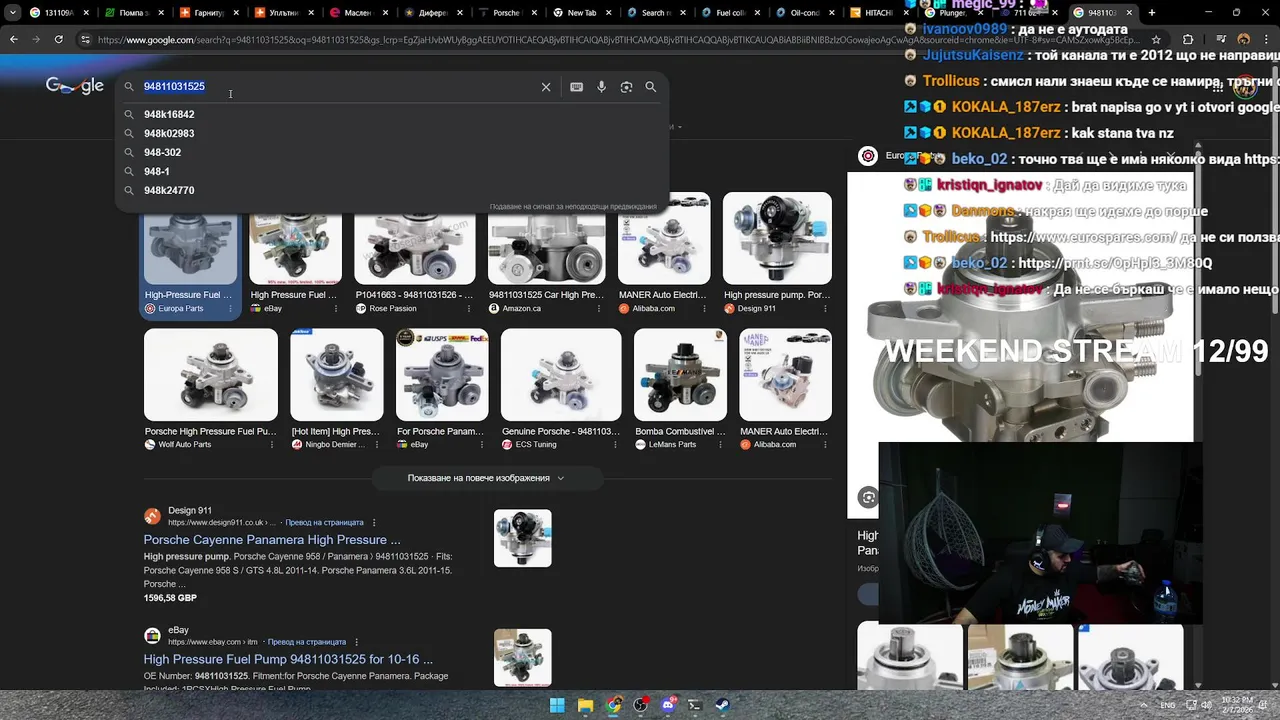Open OBS Studio from the taskbar
The width and height of the screenshot is (1280, 720).
[x=640, y=705]
